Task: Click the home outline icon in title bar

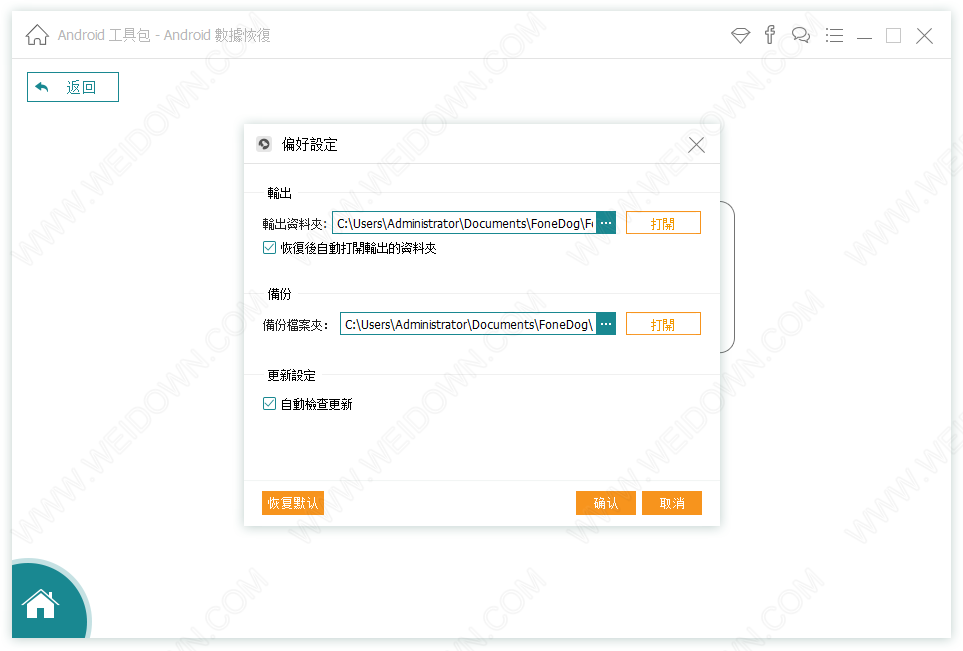Action: point(37,35)
